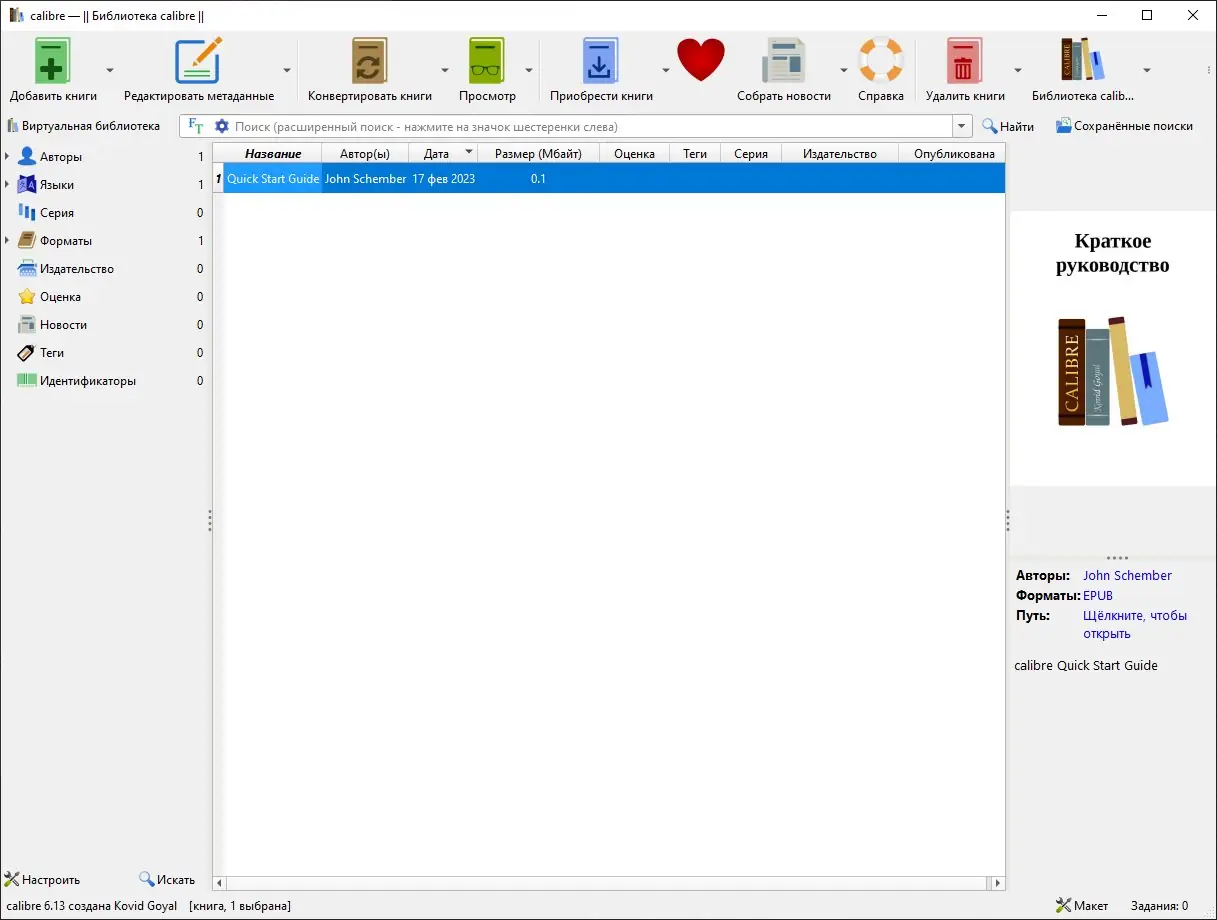
Task: Click the path link to open folder
Action: click(x=1135, y=625)
